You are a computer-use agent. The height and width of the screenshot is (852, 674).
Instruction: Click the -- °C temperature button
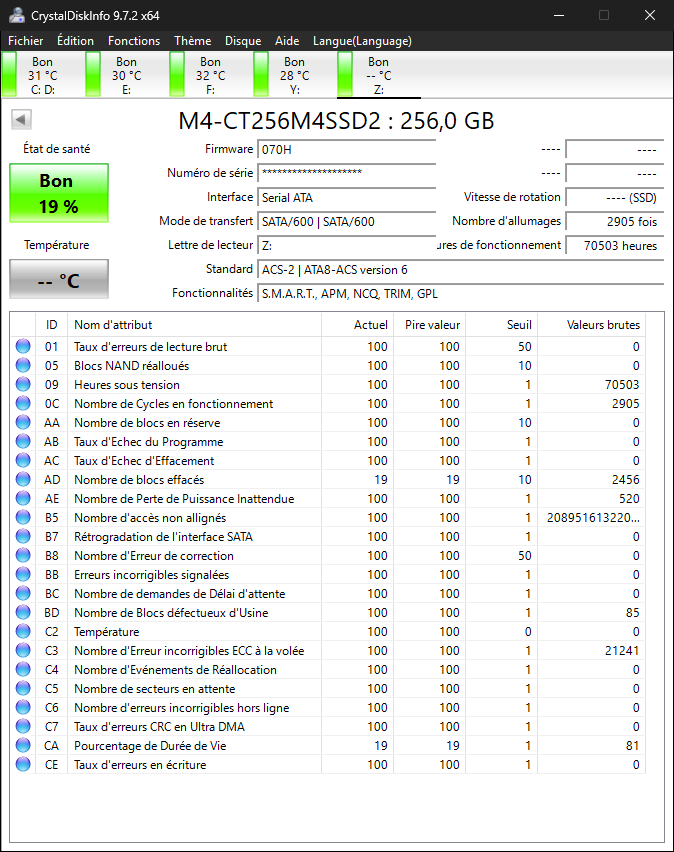pos(59,279)
